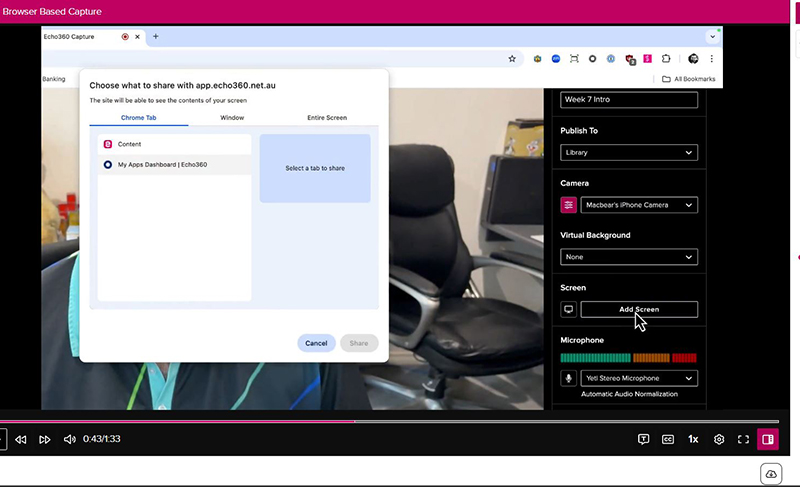The image size is (800, 487).
Task: Click the microphone level meter
Action: [x=629, y=358]
